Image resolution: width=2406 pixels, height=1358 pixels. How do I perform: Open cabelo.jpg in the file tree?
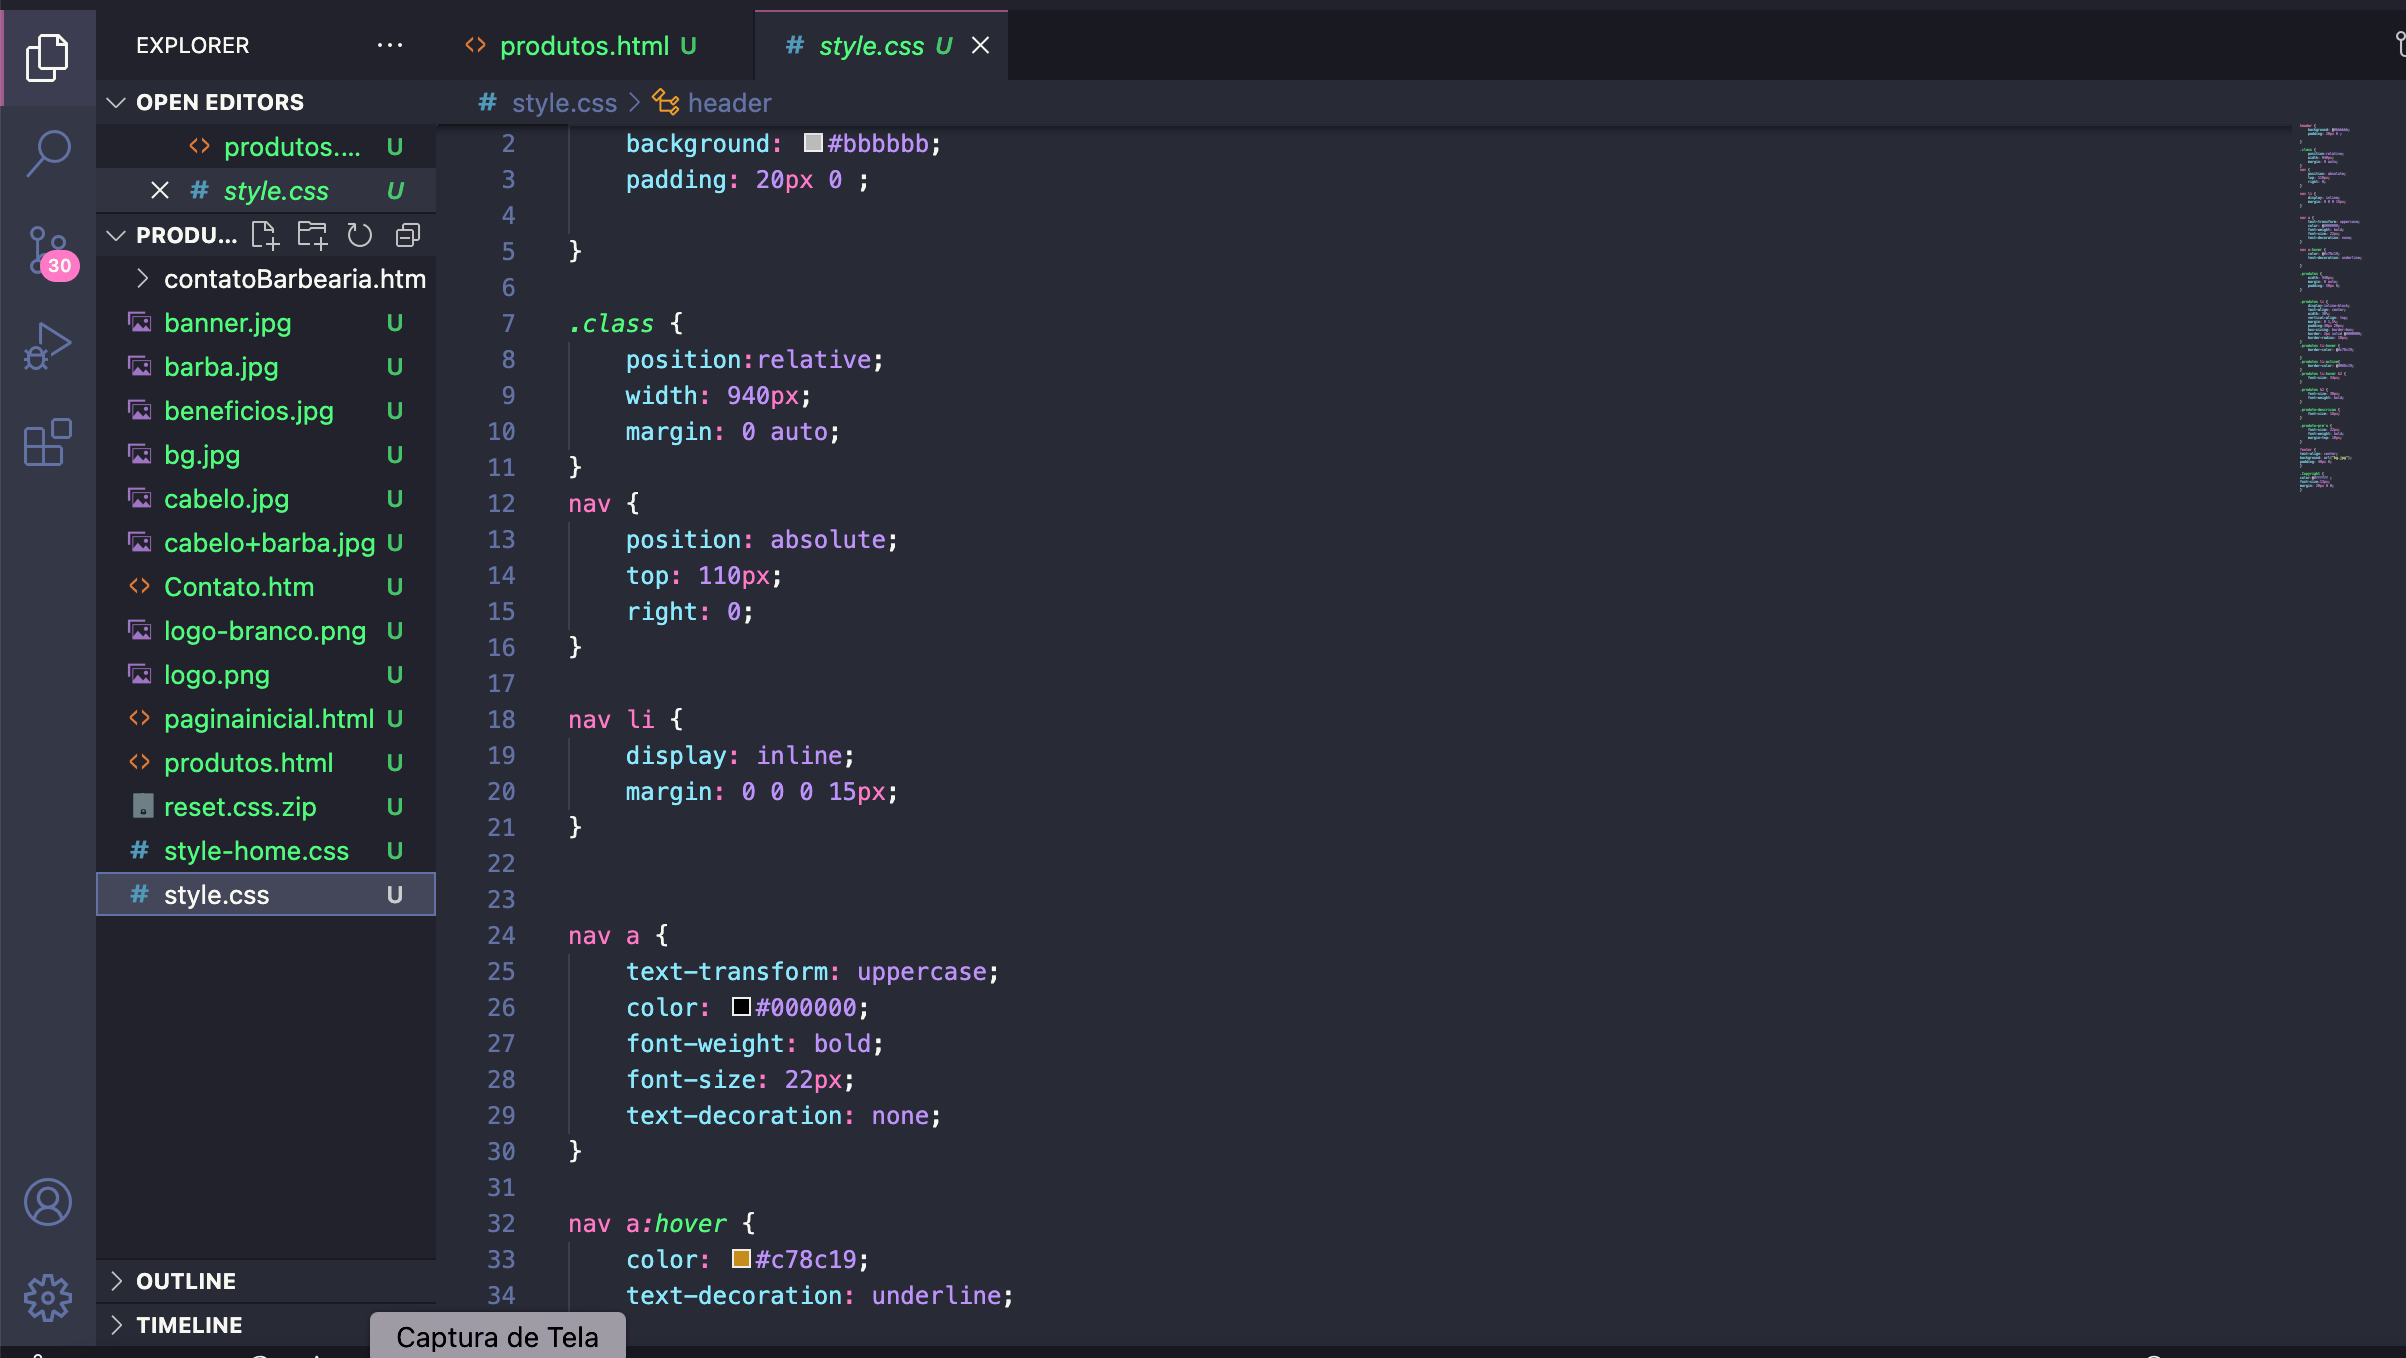(266, 499)
